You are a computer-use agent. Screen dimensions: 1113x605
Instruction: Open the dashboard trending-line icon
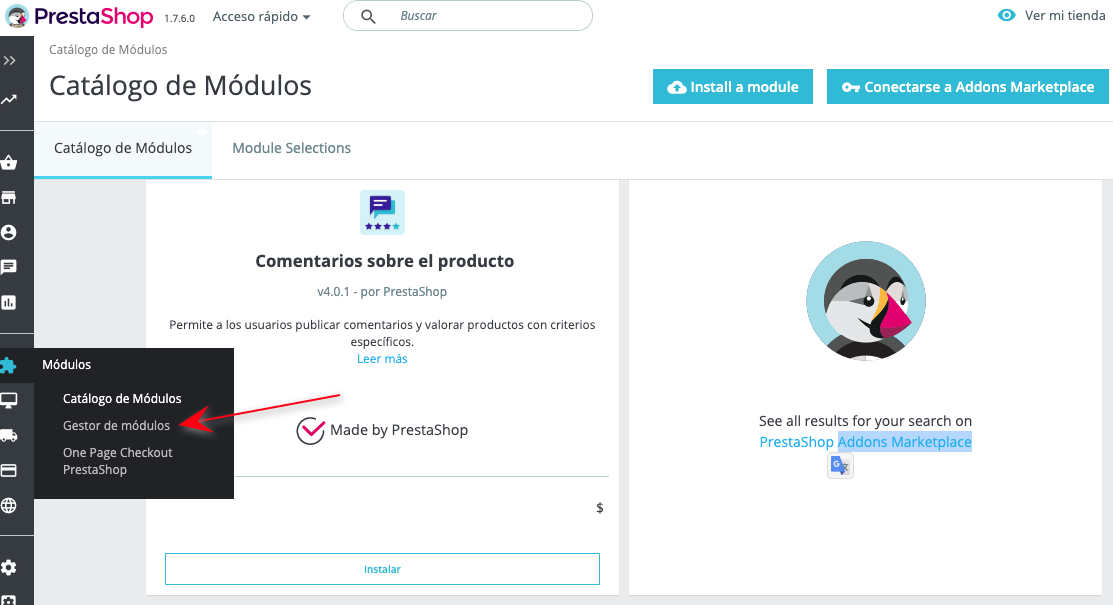point(9,99)
